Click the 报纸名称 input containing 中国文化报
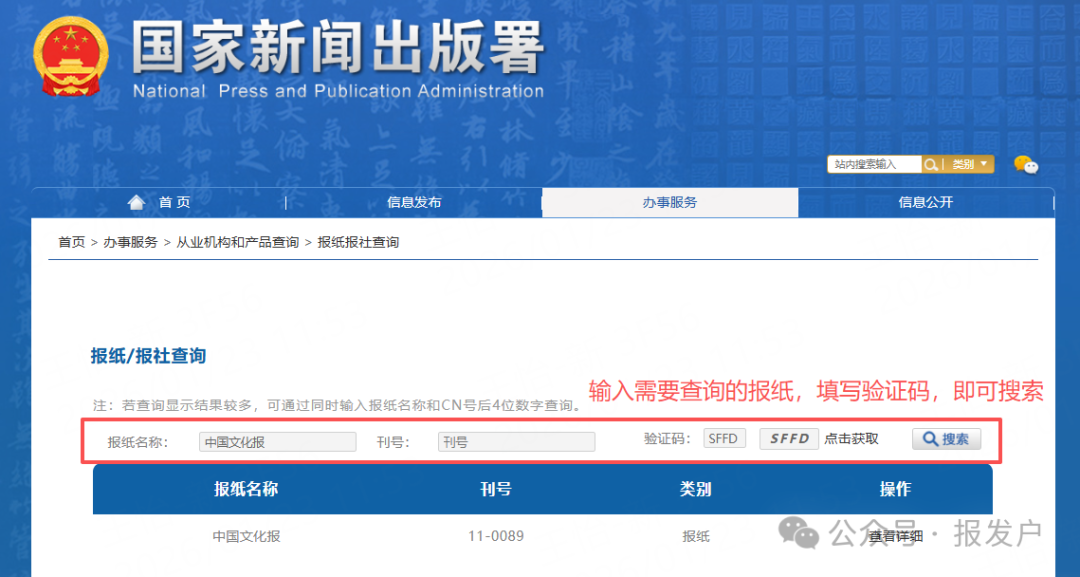Image resolution: width=1080 pixels, height=577 pixels. click(277, 440)
